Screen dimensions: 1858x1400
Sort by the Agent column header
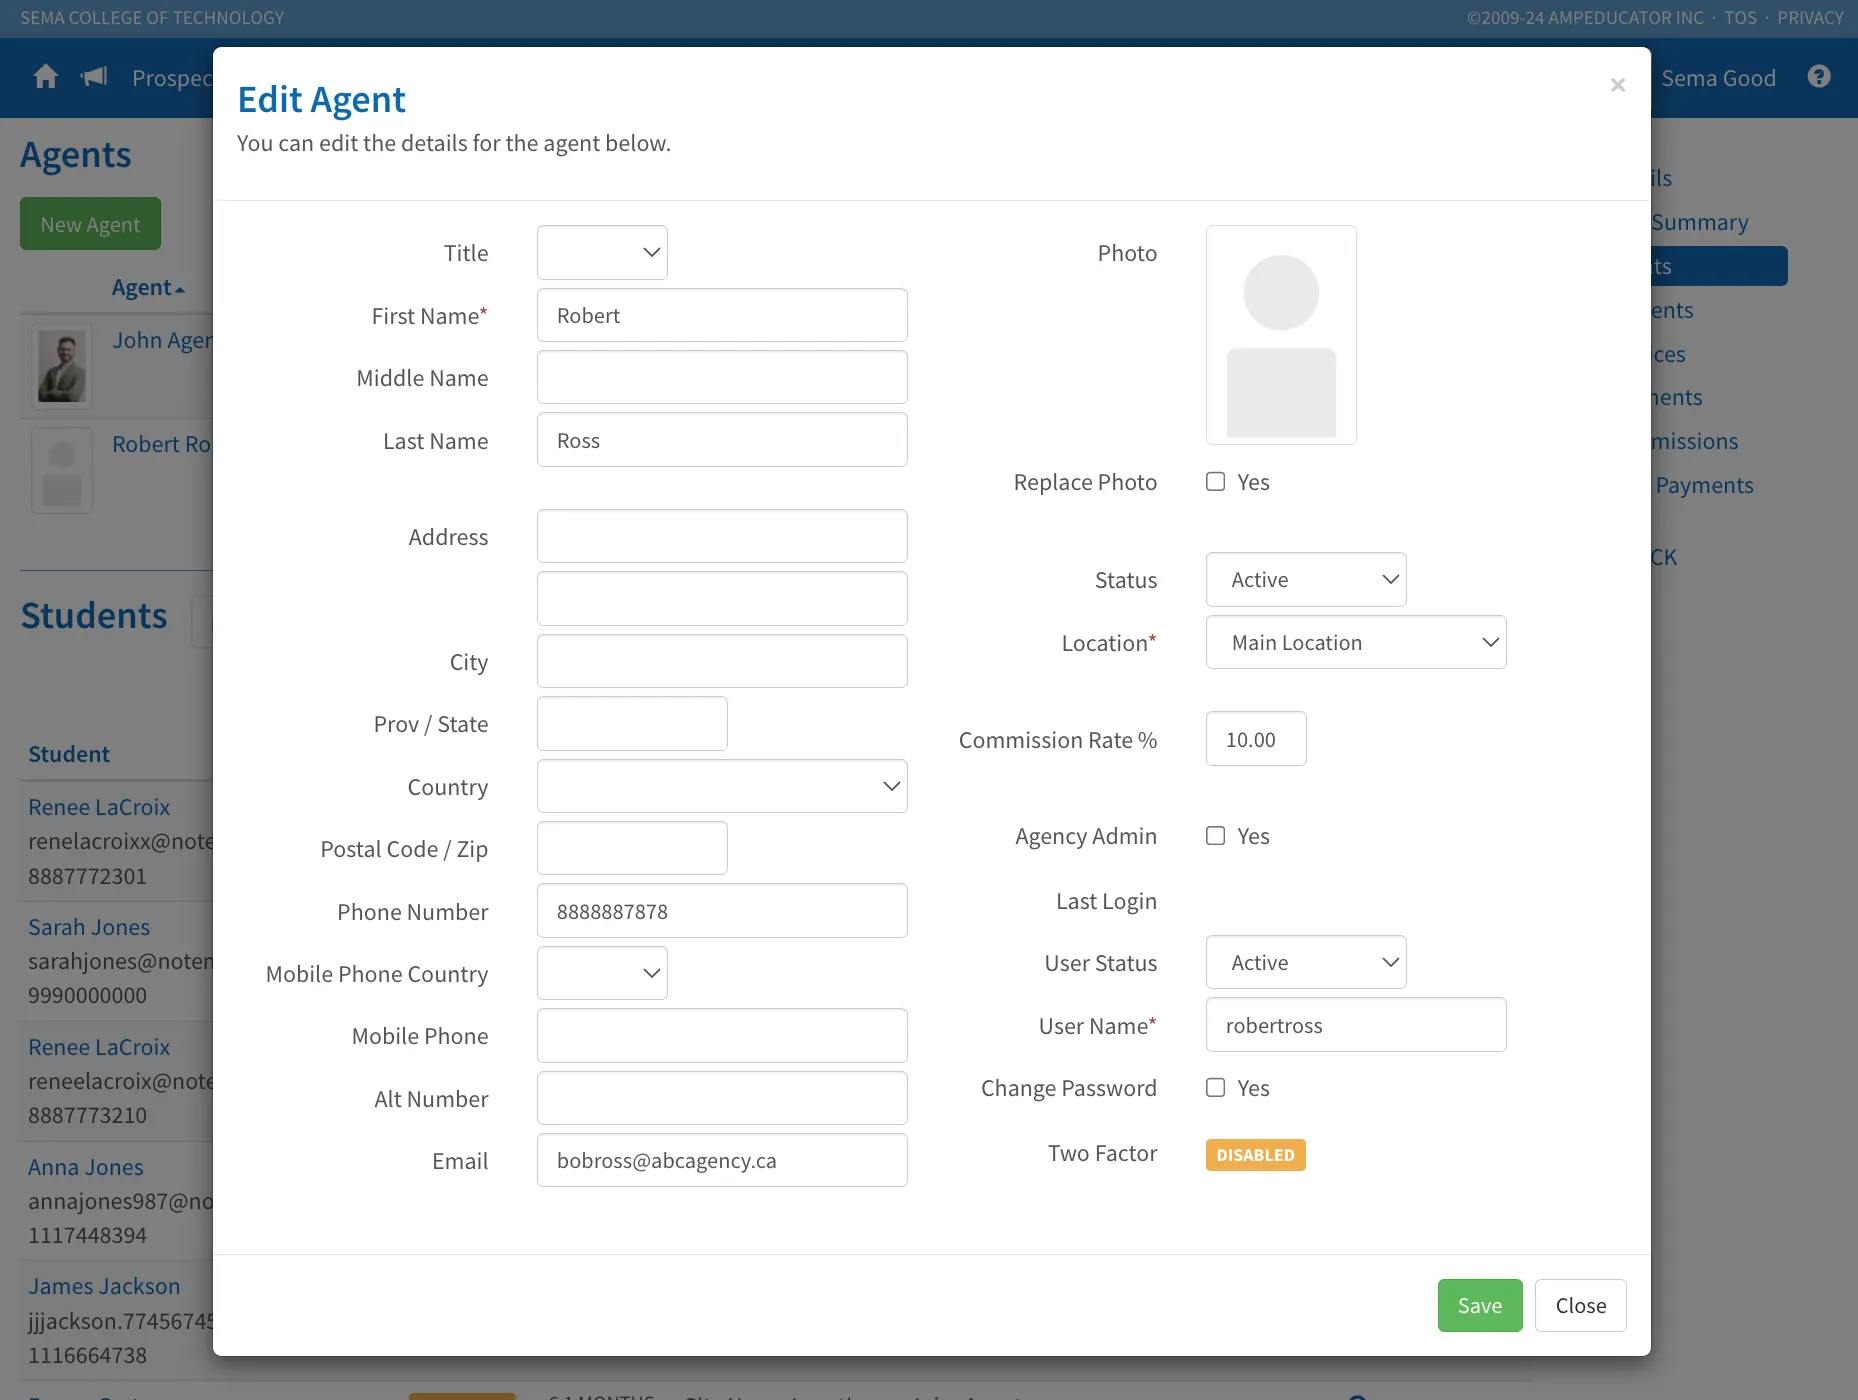(x=148, y=288)
